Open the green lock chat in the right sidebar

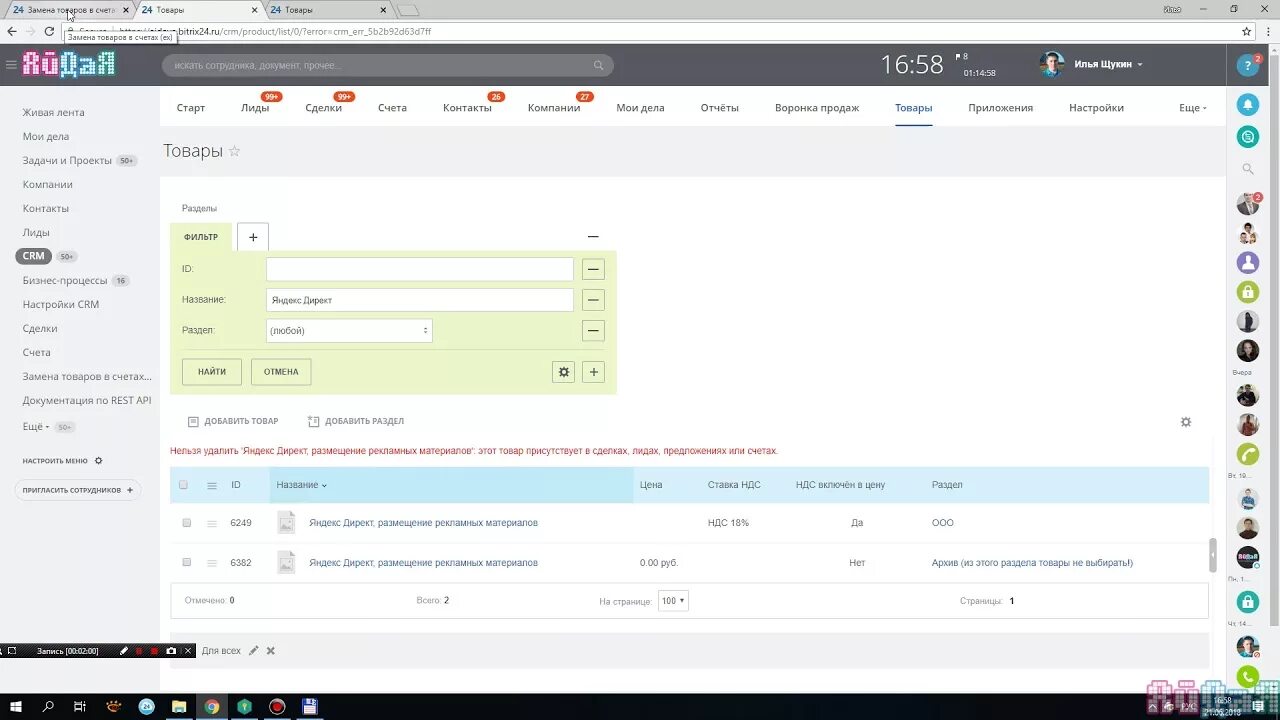click(1248, 292)
